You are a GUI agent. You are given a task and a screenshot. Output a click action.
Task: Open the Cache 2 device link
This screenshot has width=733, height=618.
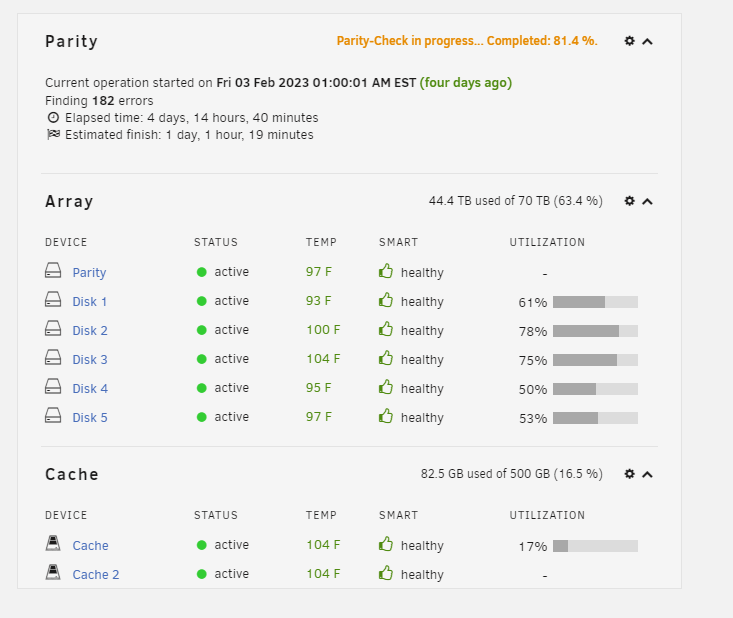[x=96, y=575]
